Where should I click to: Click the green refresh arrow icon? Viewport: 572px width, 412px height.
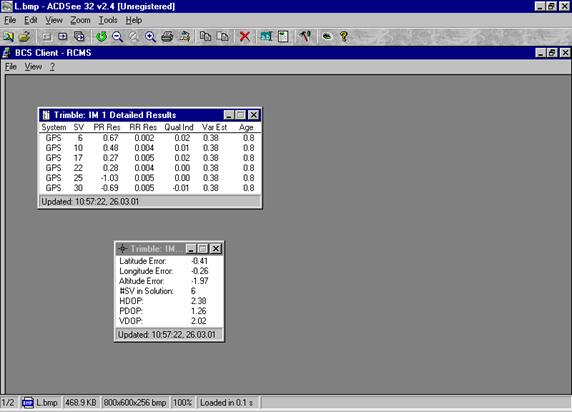(x=101, y=36)
